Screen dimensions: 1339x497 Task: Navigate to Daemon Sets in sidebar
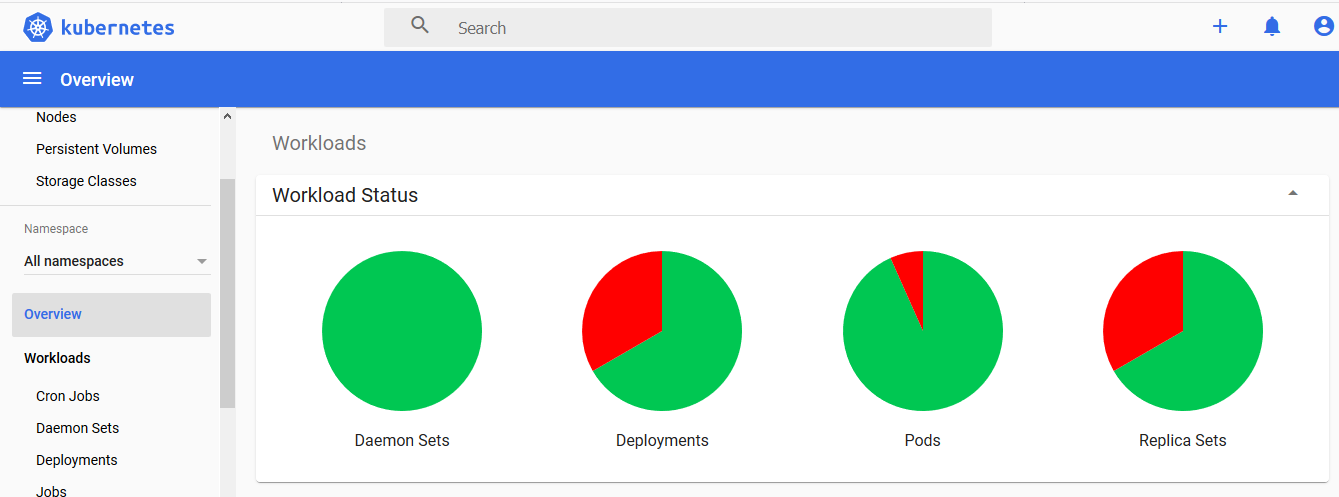(x=77, y=428)
